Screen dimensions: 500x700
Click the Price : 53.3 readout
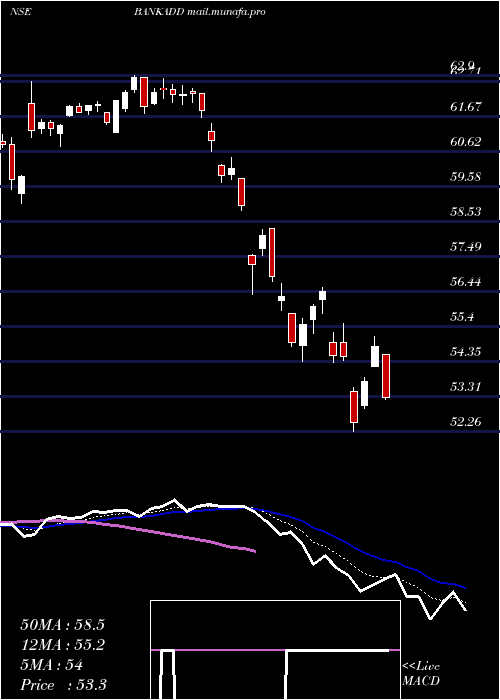point(63,685)
